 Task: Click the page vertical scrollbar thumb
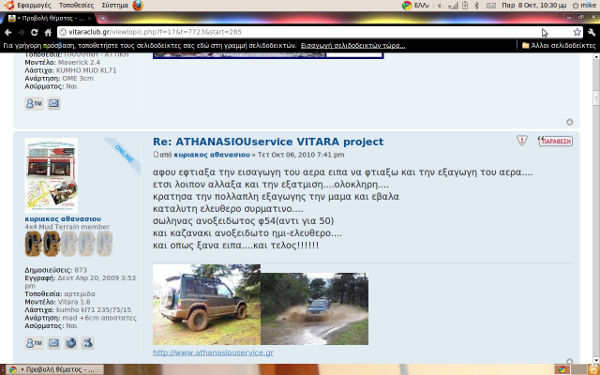pyautogui.click(x=596, y=98)
